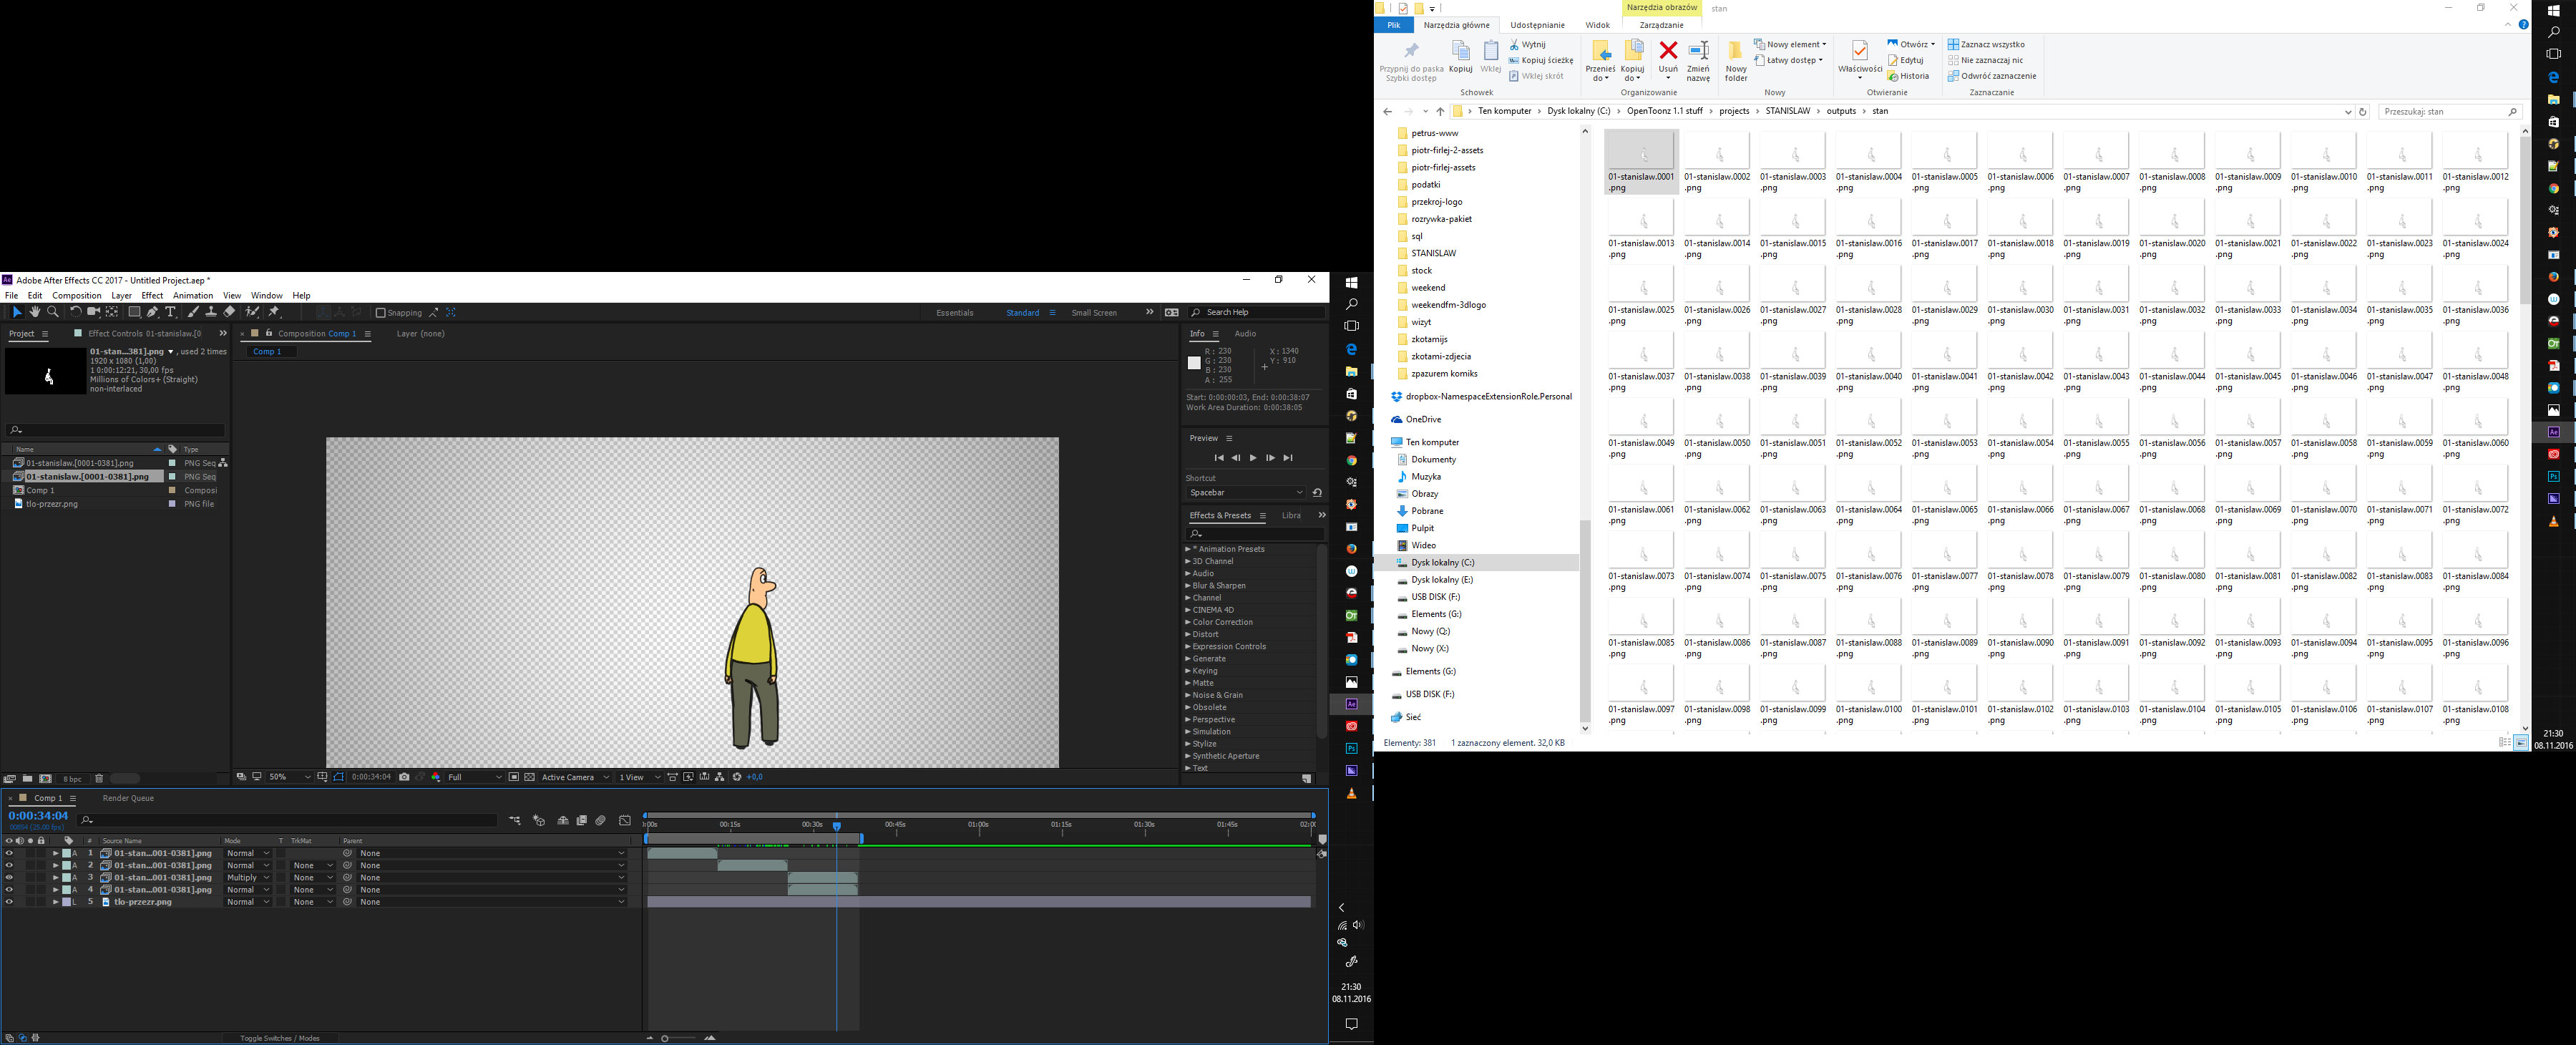
Task: Choose the Puppet Pin tool
Action: tap(274, 312)
